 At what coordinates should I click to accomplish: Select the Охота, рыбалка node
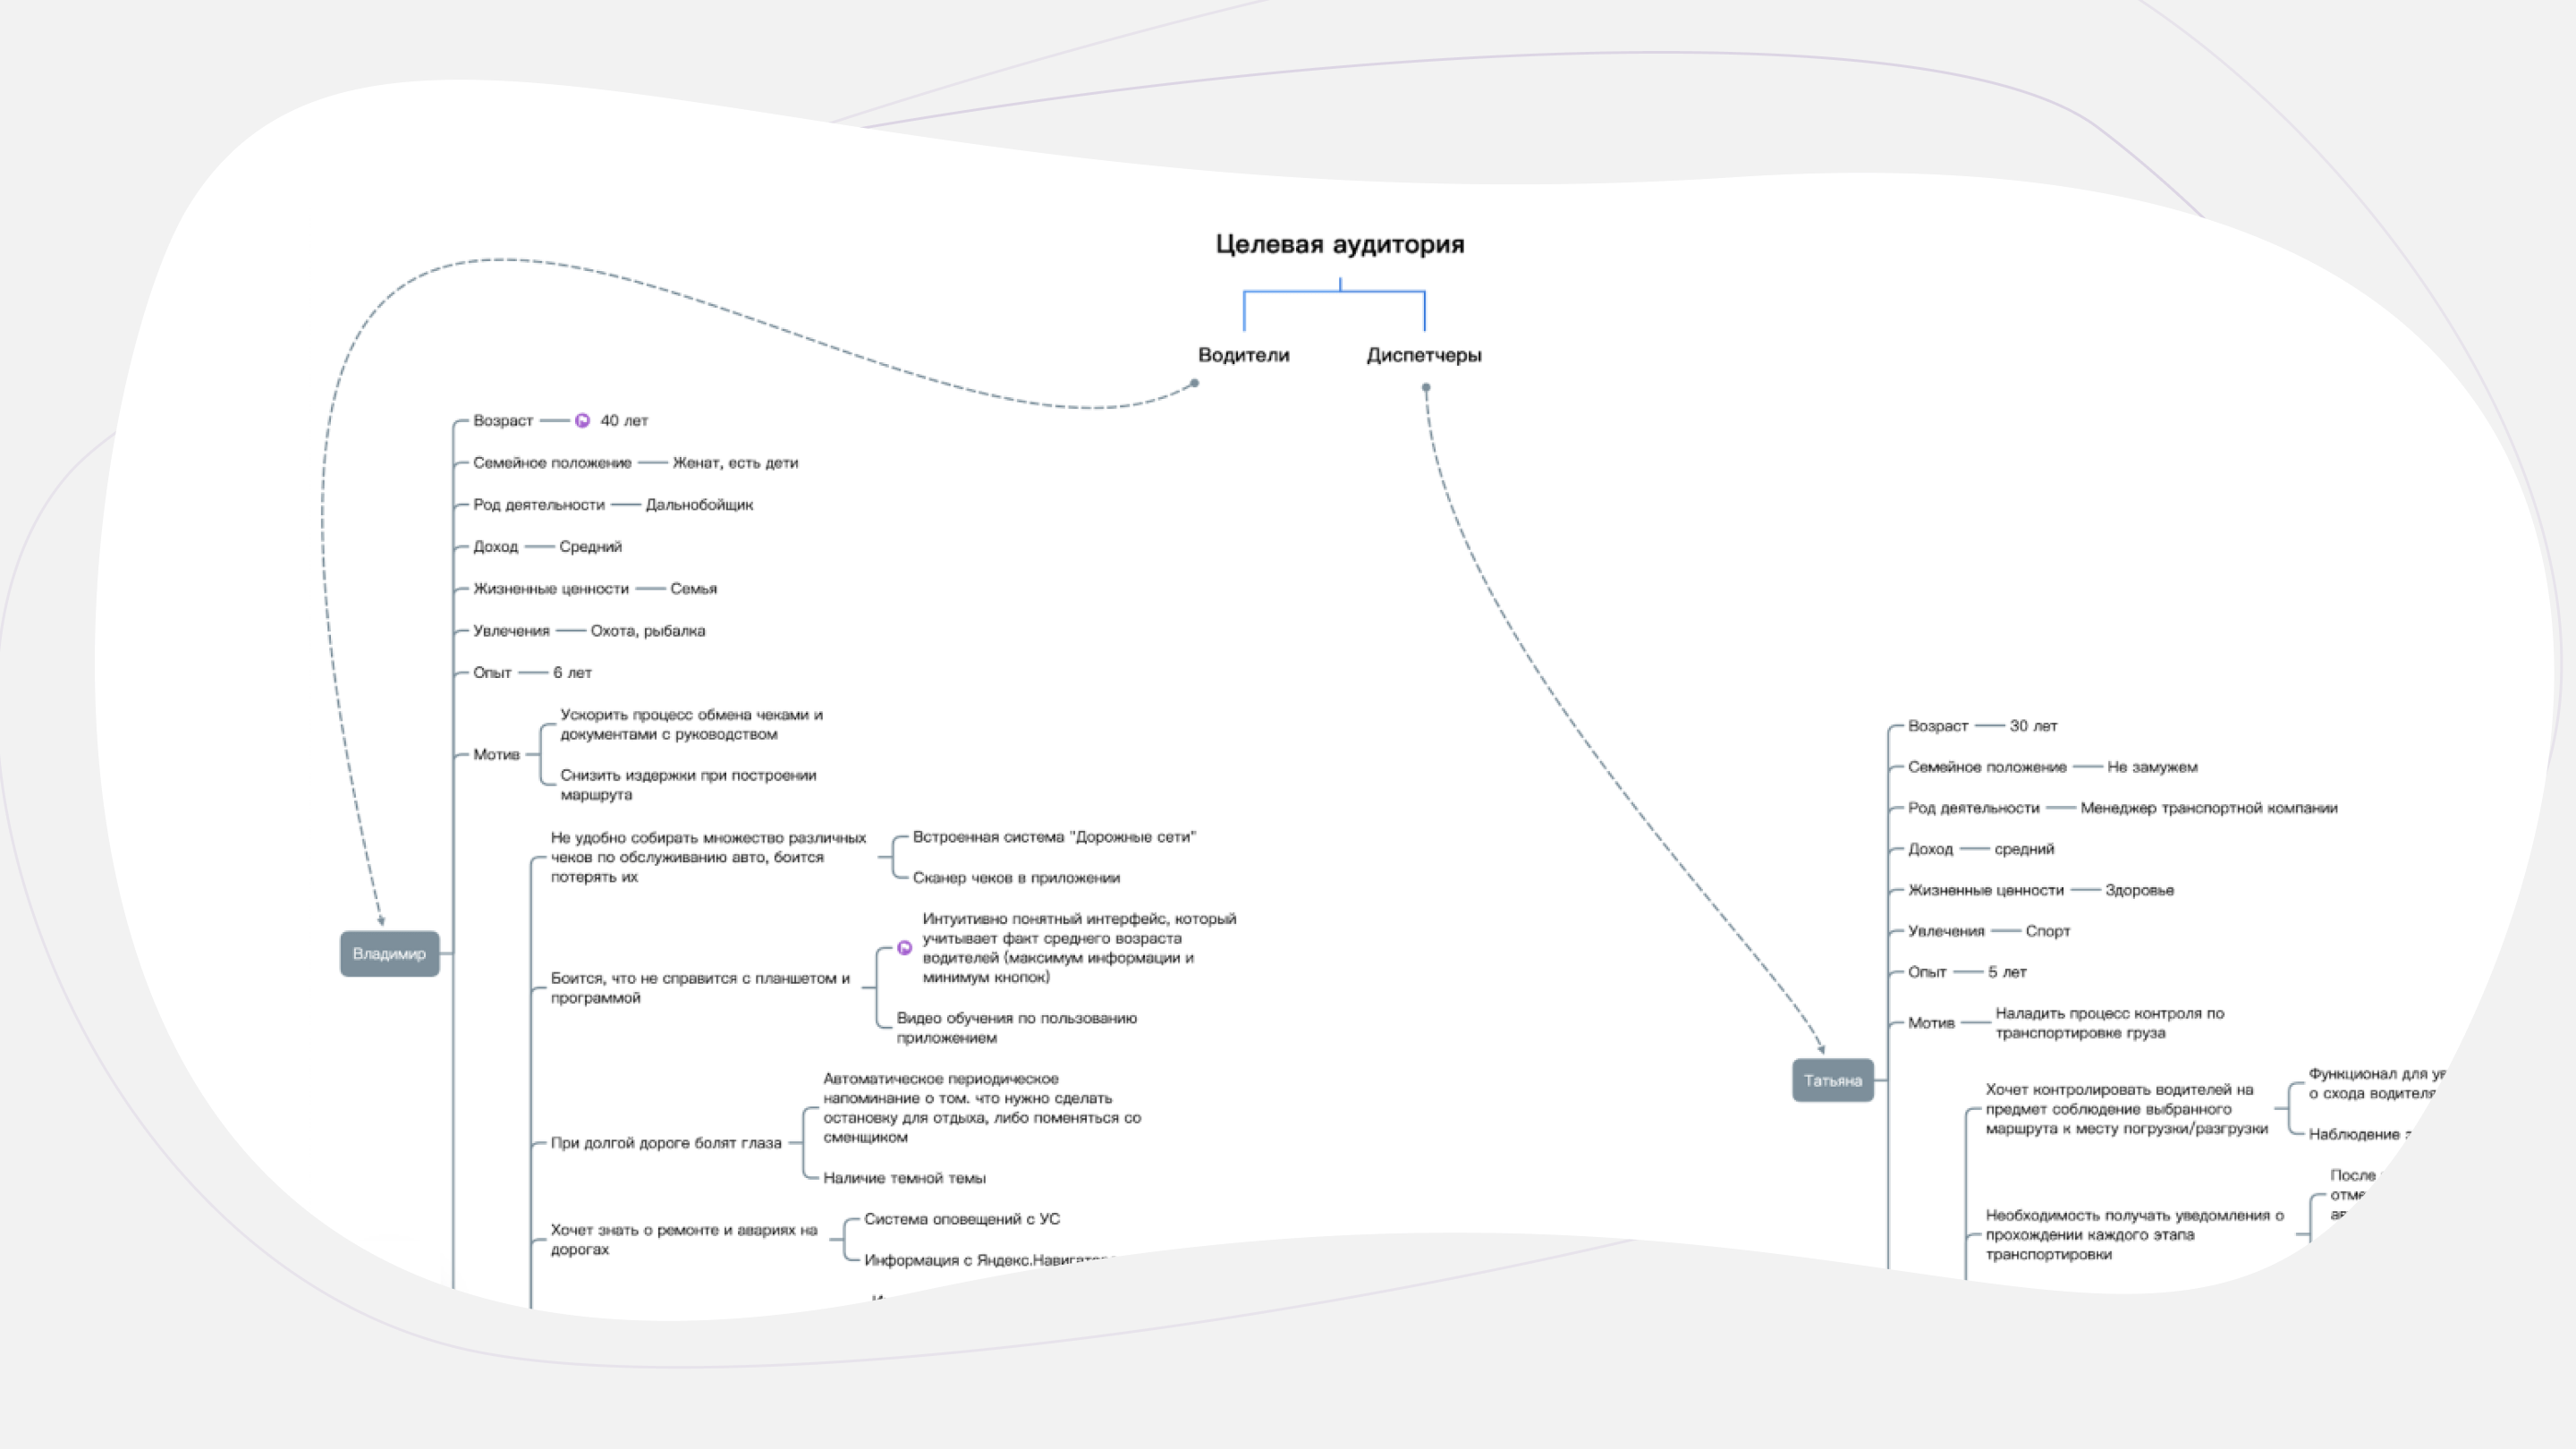pos(647,631)
